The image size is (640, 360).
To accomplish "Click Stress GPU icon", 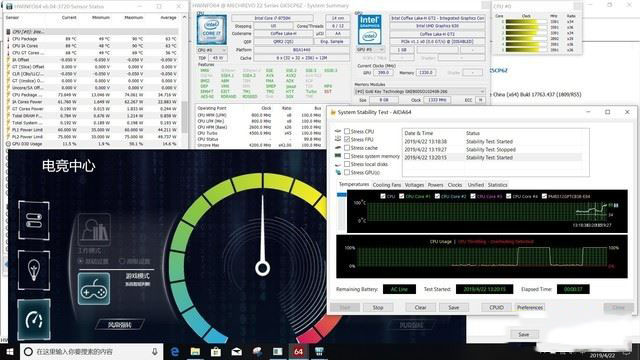I will [338, 172].
